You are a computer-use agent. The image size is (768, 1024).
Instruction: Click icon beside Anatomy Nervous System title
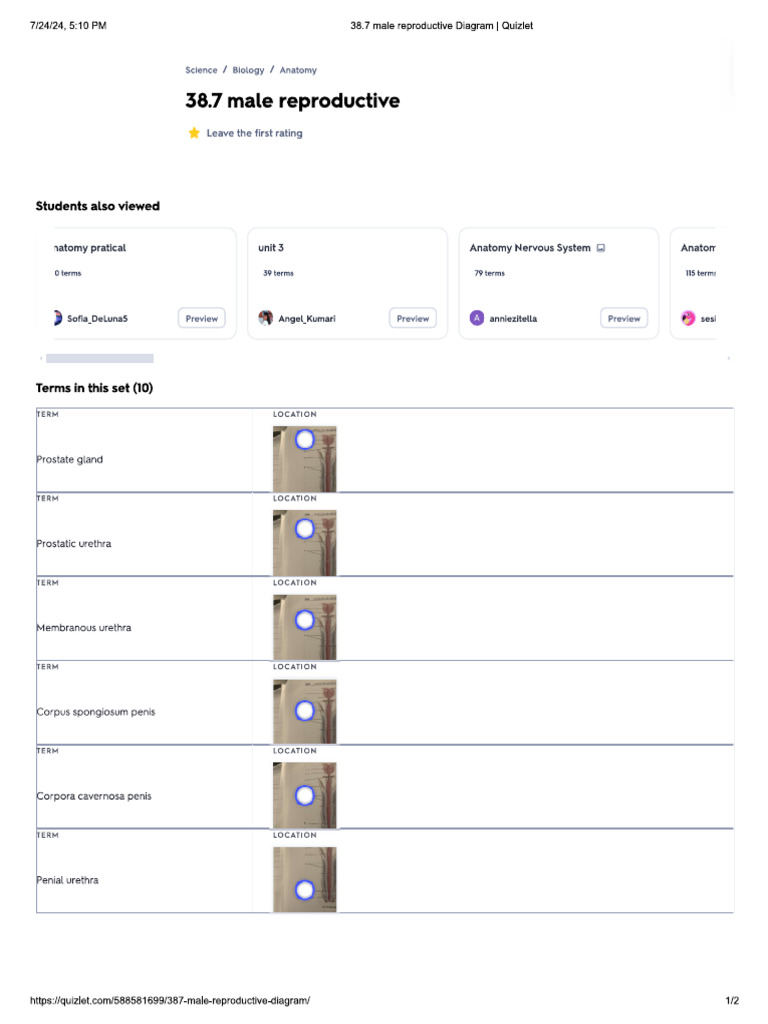600,248
